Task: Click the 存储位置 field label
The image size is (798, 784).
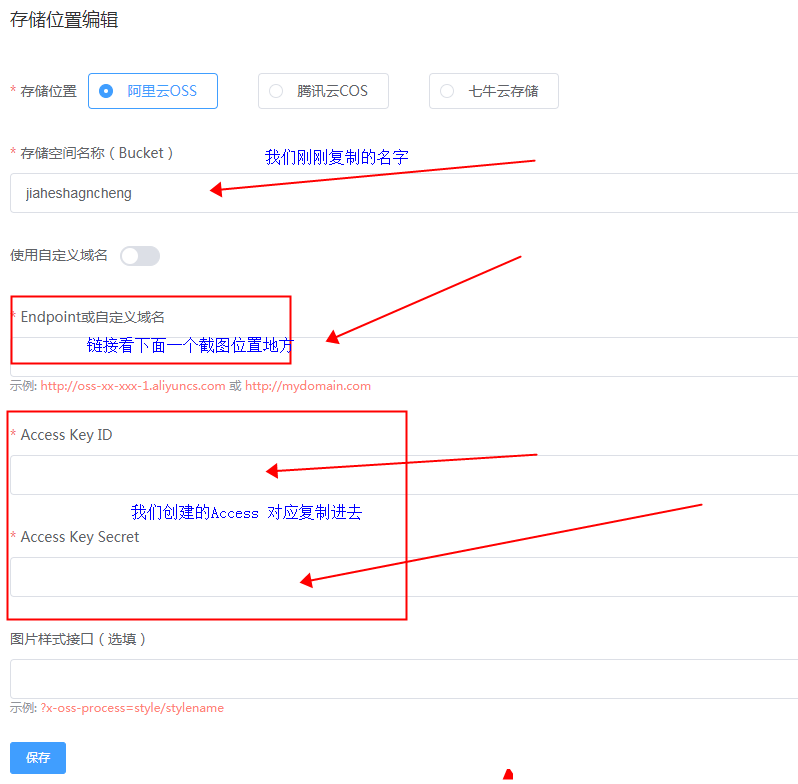Action: [x=49, y=91]
